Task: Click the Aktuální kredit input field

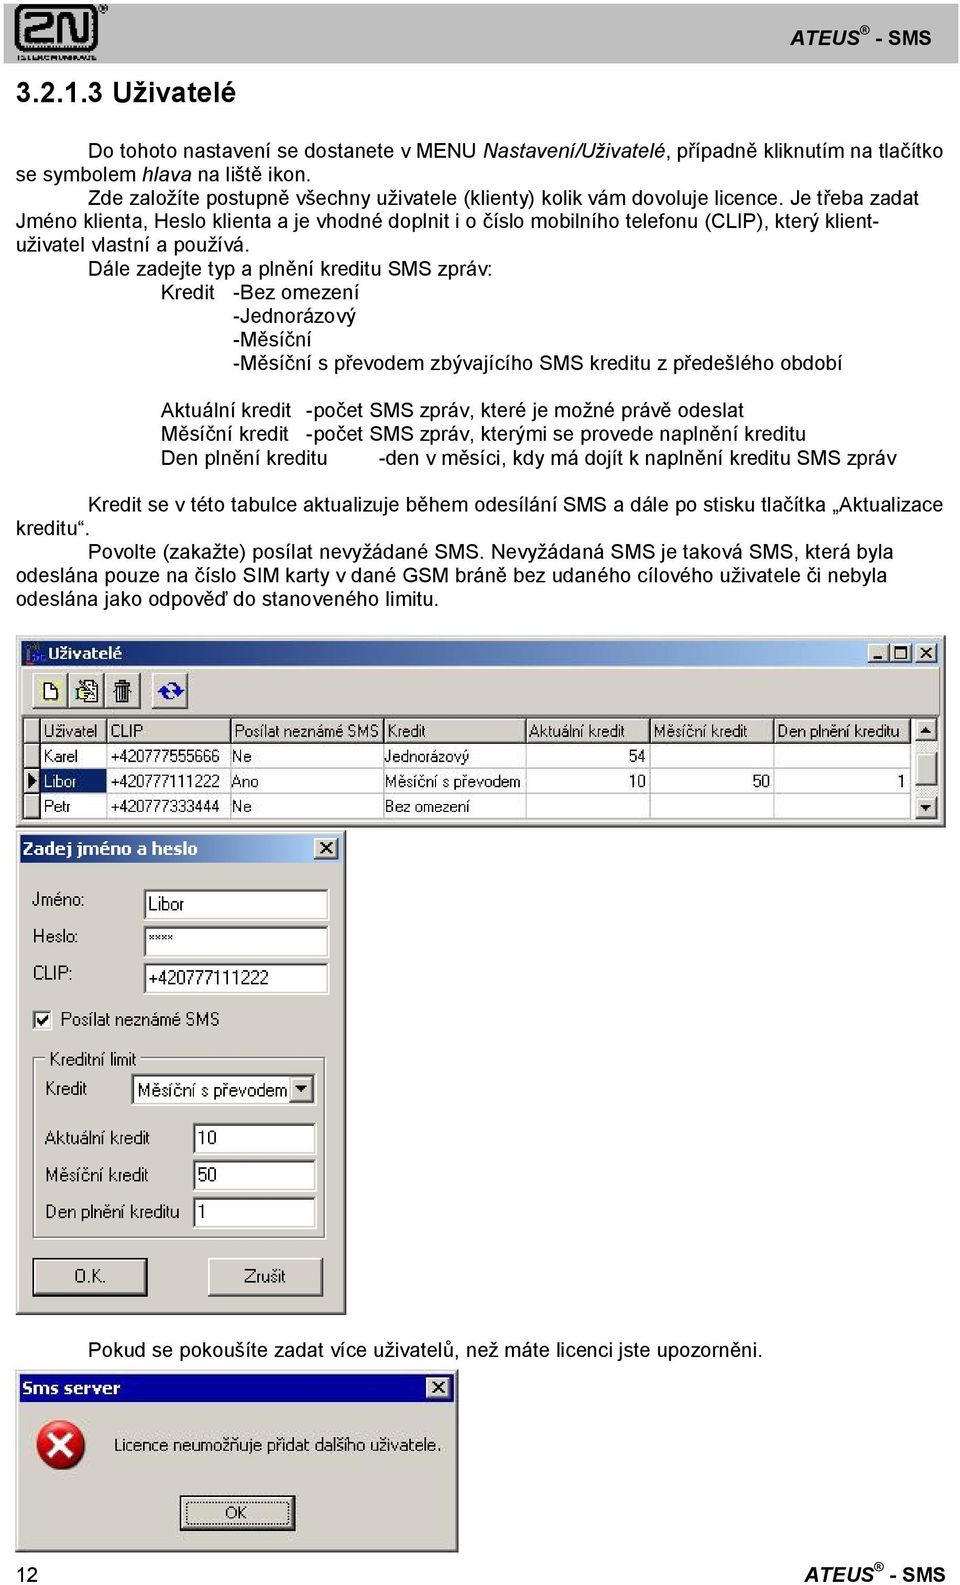Action: click(x=254, y=1138)
